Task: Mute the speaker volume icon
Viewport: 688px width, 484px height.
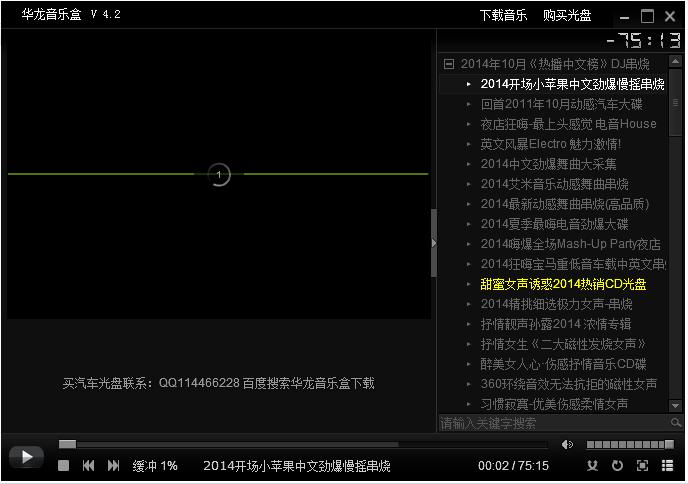Action: [x=567, y=445]
